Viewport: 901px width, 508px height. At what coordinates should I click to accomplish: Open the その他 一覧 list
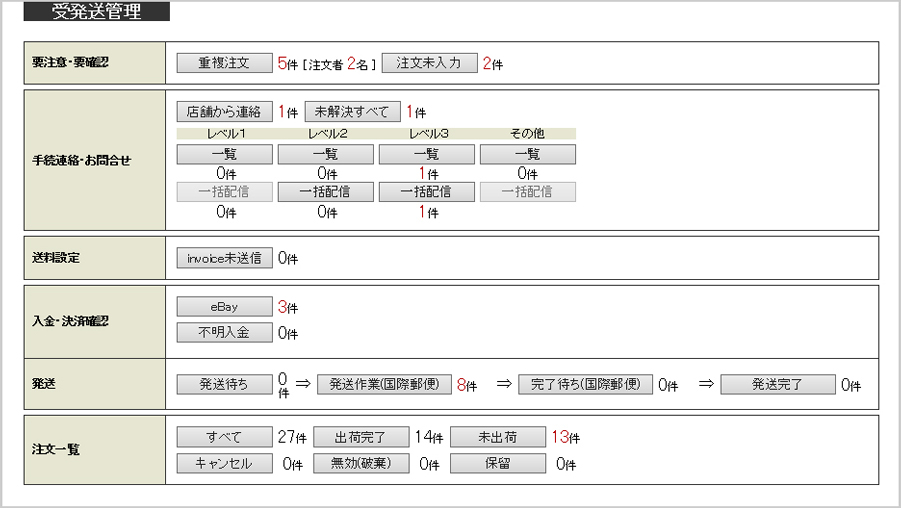[x=527, y=154]
